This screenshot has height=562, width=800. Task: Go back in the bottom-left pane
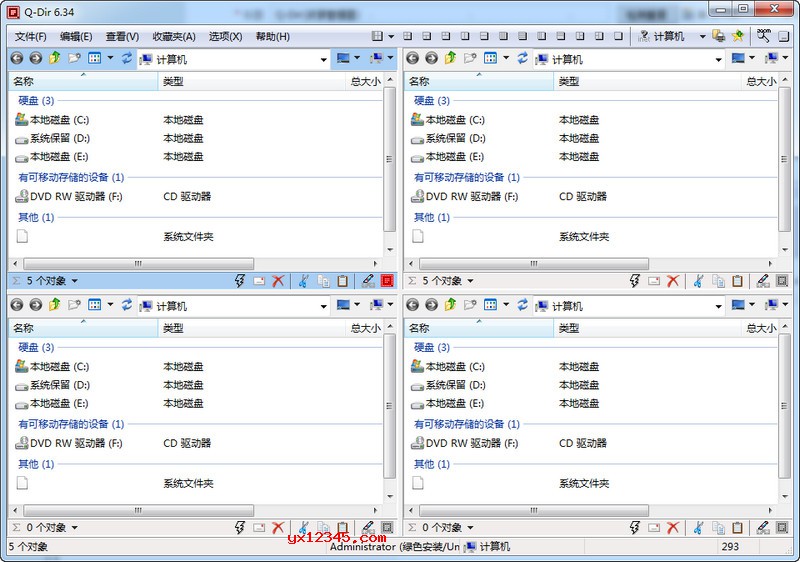[17, 305]
